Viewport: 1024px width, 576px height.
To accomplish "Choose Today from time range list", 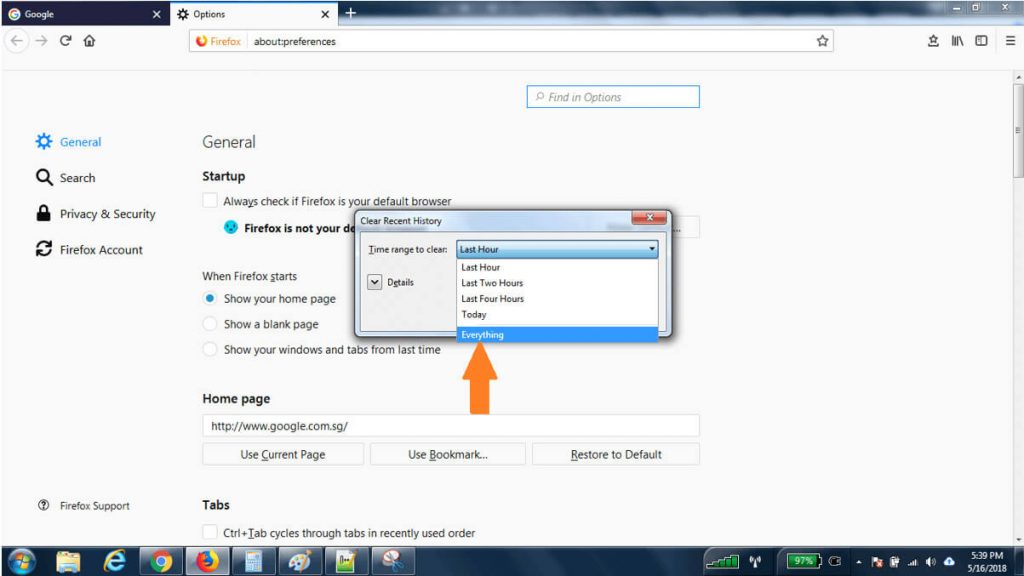I will click(x=557, y=314).
